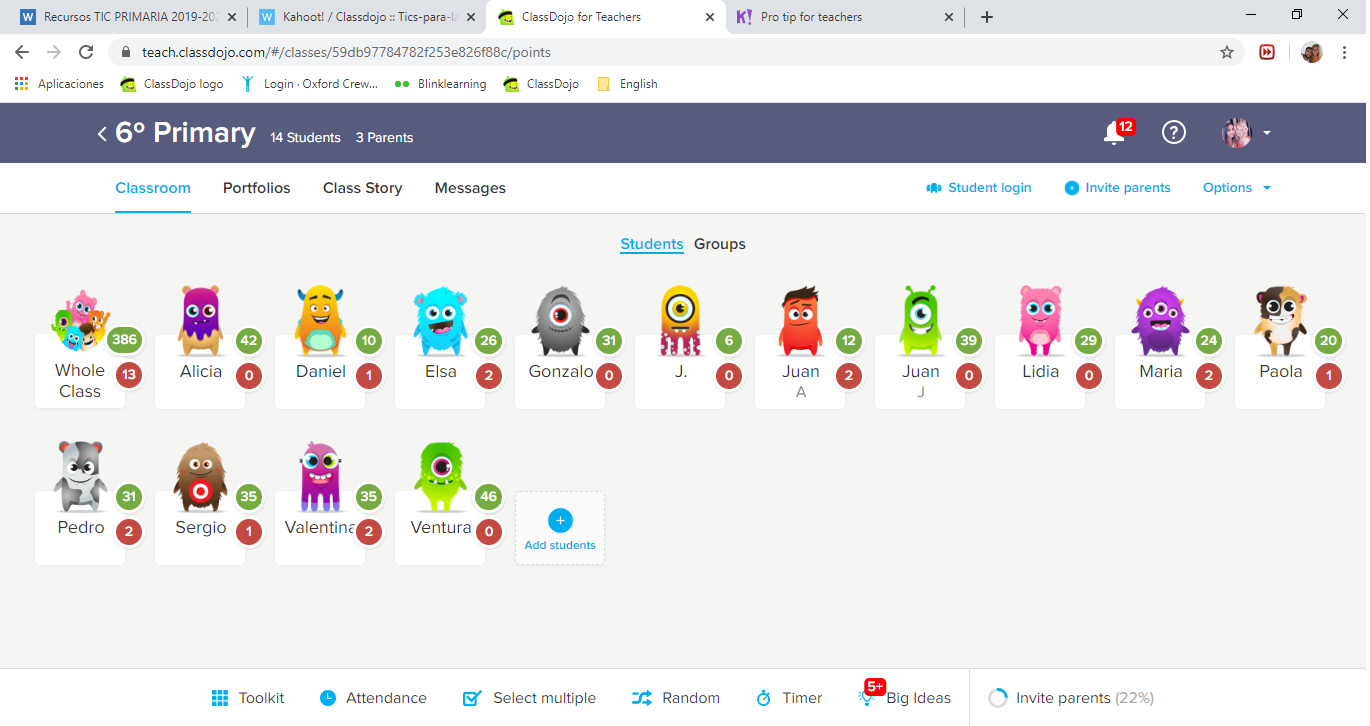Click the Whole Class red 13 points badge
Image resolution: width=1370 pixels, height=726 pixels.
pos(128,376)
